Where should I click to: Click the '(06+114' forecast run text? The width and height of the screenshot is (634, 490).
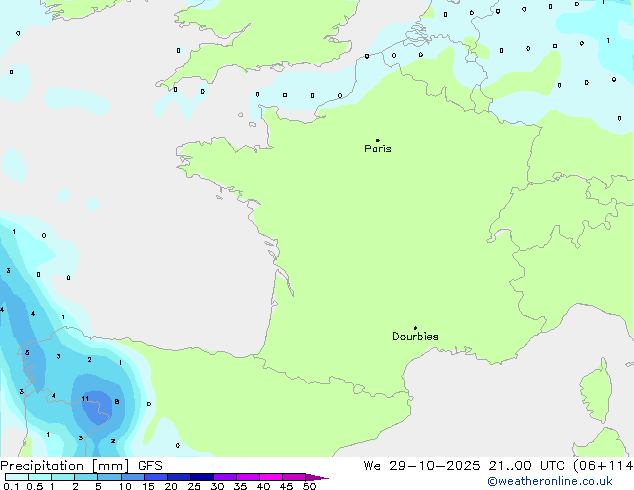coord(603,466)
